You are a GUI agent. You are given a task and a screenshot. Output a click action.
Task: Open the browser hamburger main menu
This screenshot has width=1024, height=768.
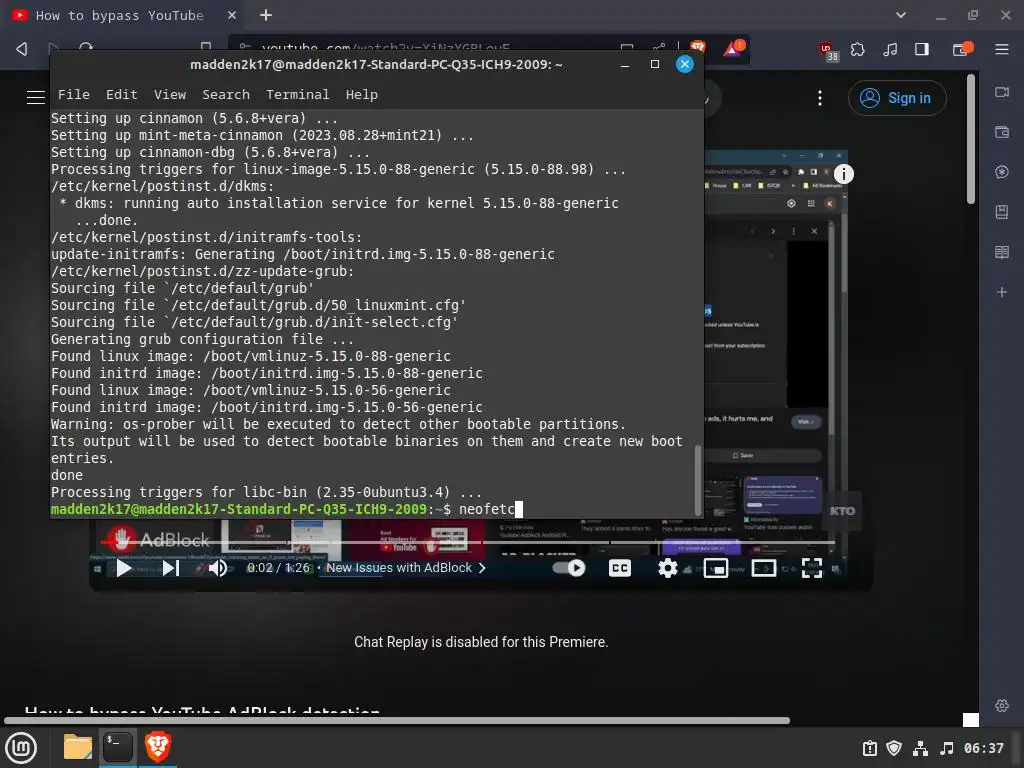point(1002,49)
